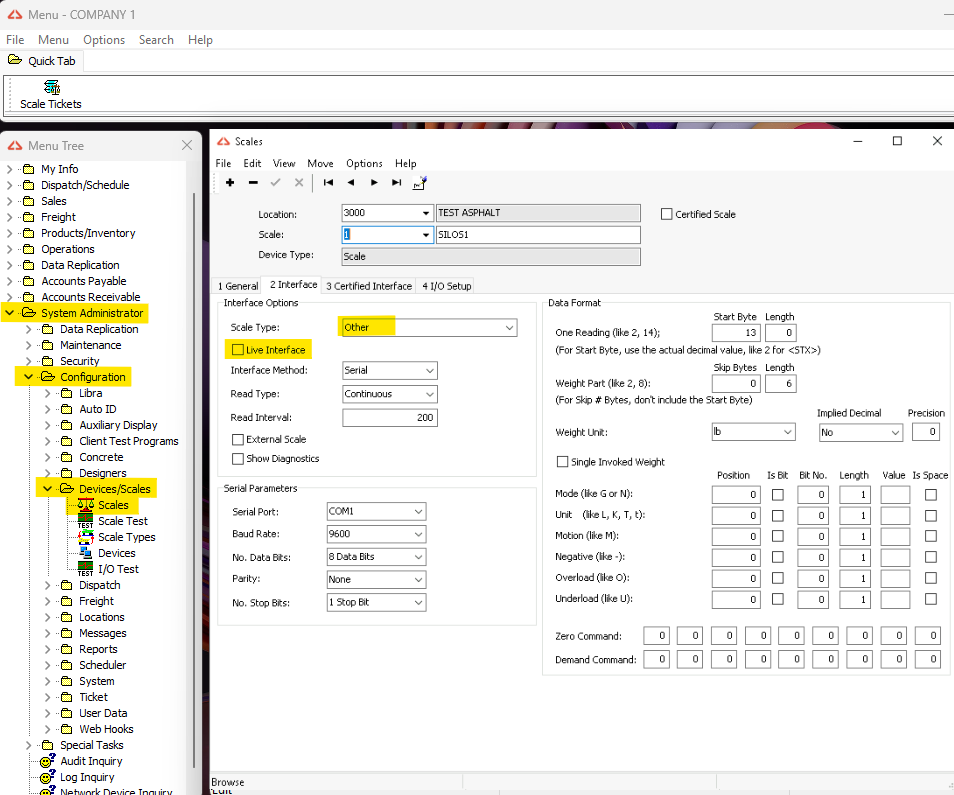Open the Search menu in main menu bar
This screenshot has width=954, height=795.
click(156, 40)
